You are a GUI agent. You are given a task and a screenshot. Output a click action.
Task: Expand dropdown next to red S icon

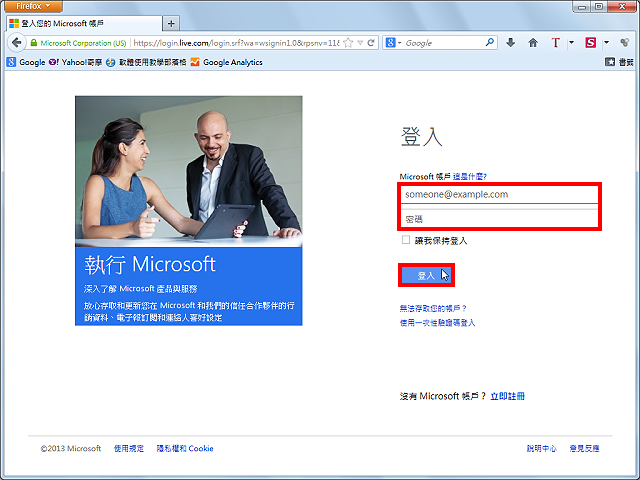click(607, 42)
